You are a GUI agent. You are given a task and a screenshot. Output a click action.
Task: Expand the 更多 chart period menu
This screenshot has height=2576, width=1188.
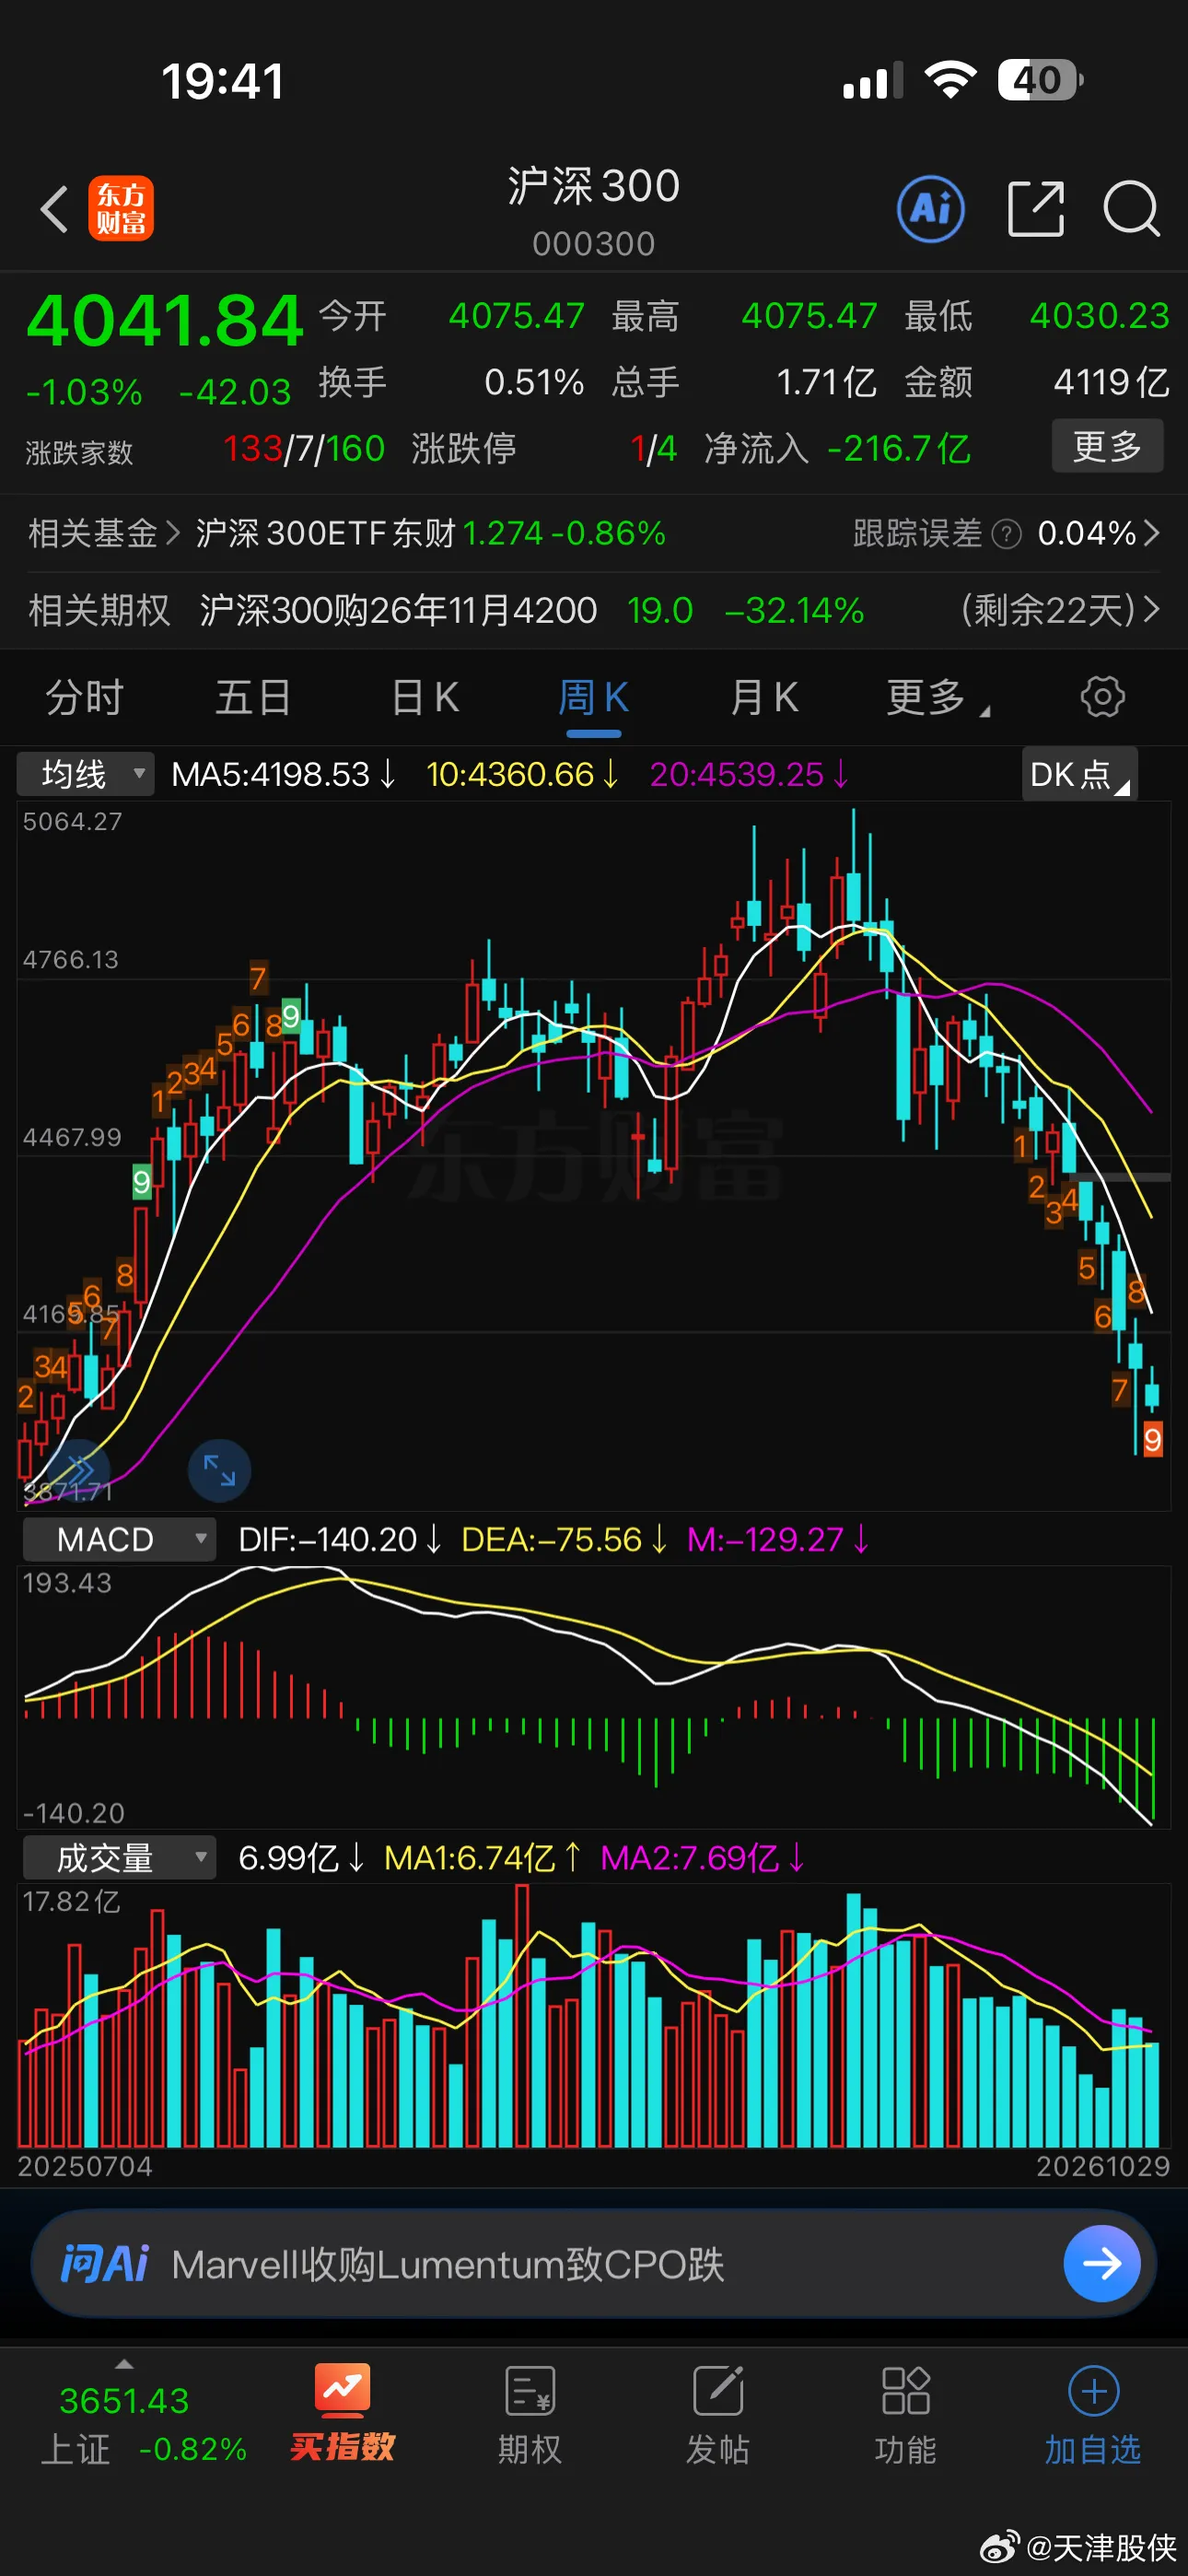point(937,698)
